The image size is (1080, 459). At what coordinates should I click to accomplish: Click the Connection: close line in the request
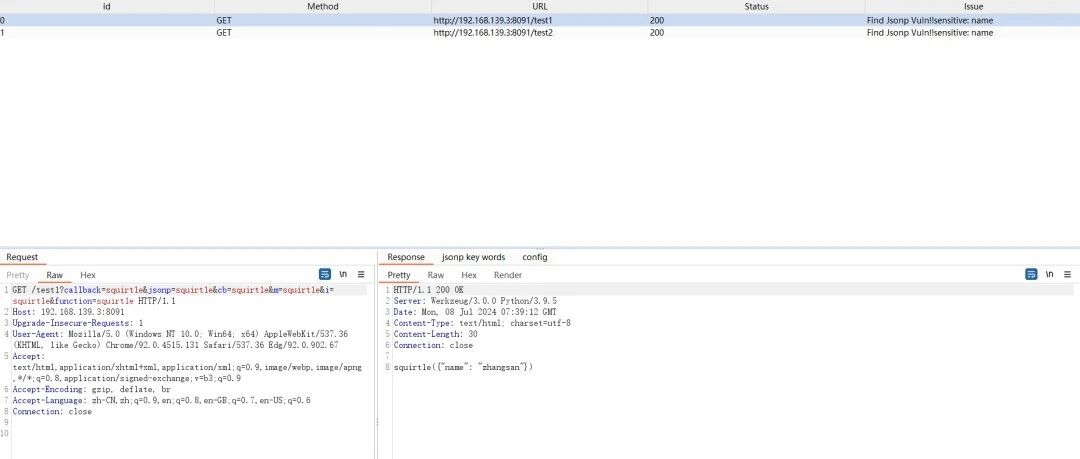coord(52,411)
